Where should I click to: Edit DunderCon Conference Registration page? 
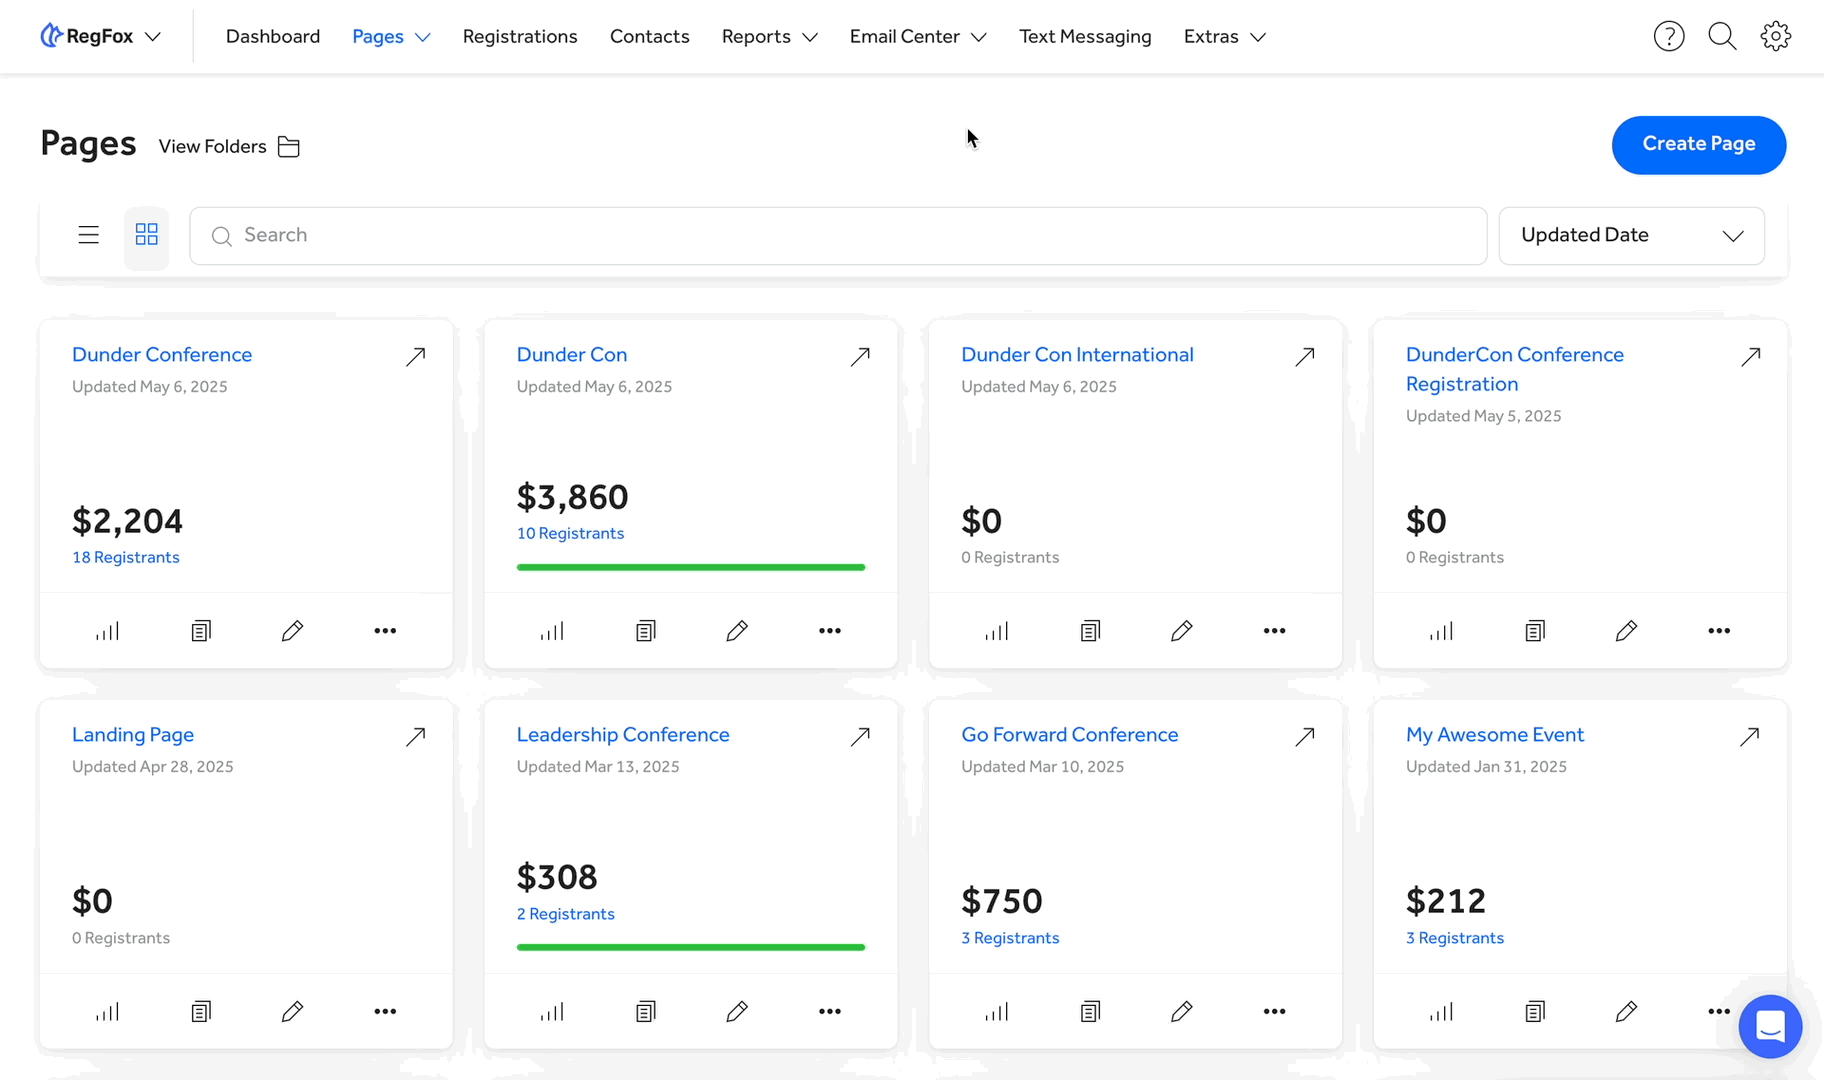point(1626,631)
